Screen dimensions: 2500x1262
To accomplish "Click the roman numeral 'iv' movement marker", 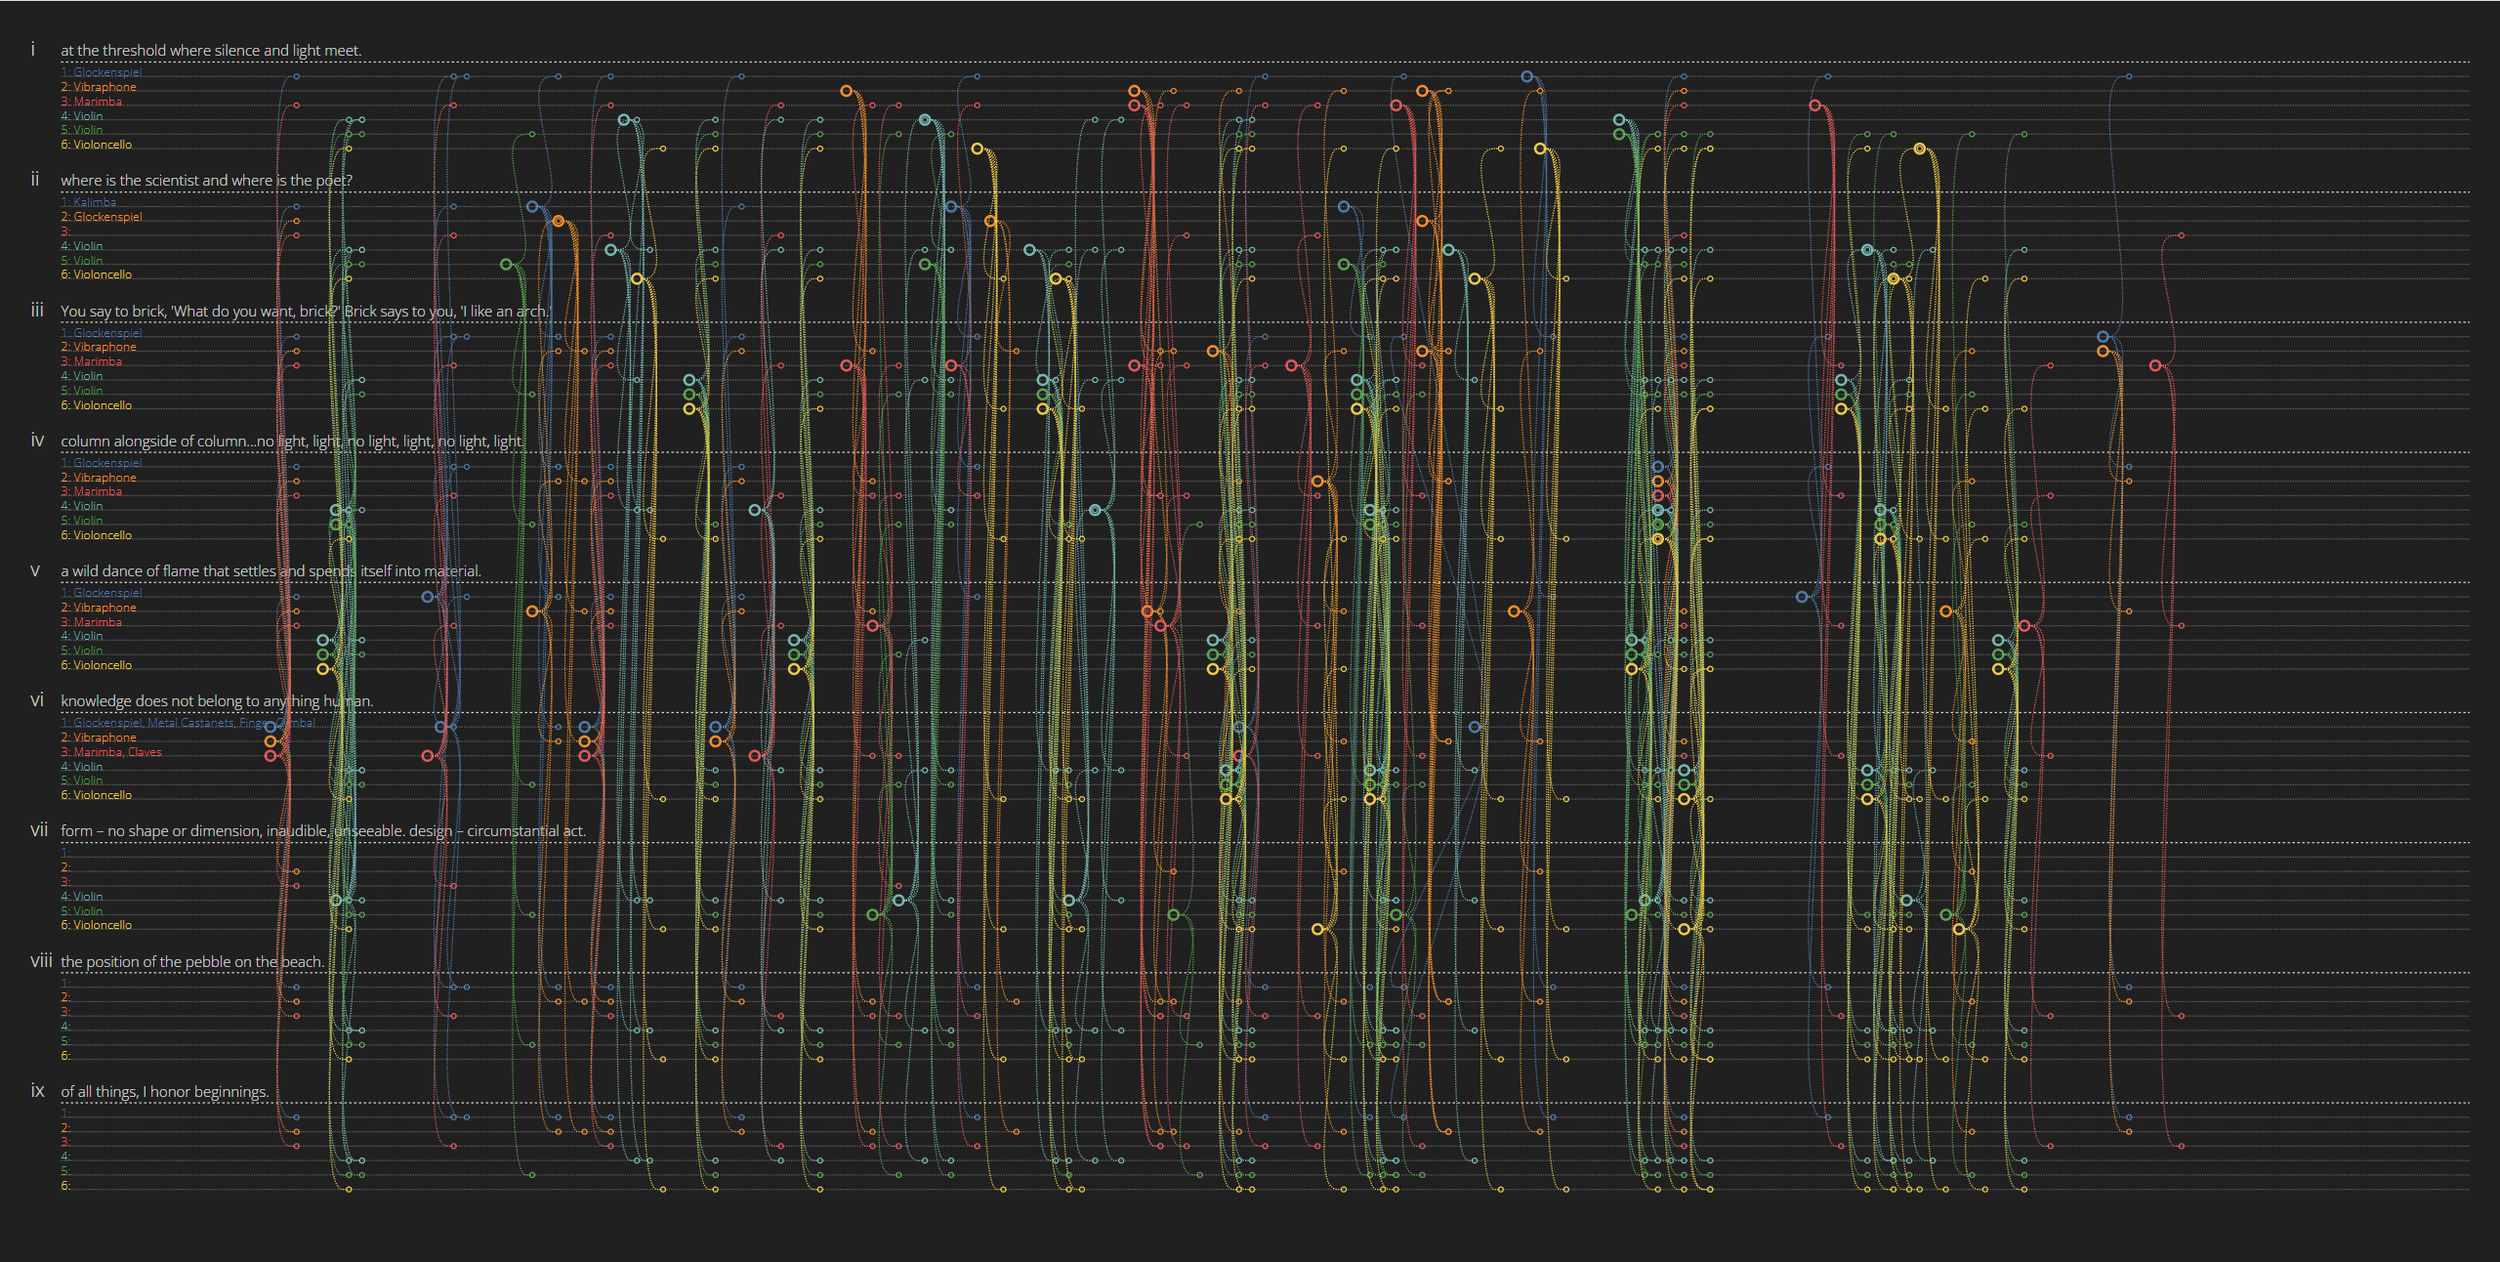I will click(x=37, y=440).
